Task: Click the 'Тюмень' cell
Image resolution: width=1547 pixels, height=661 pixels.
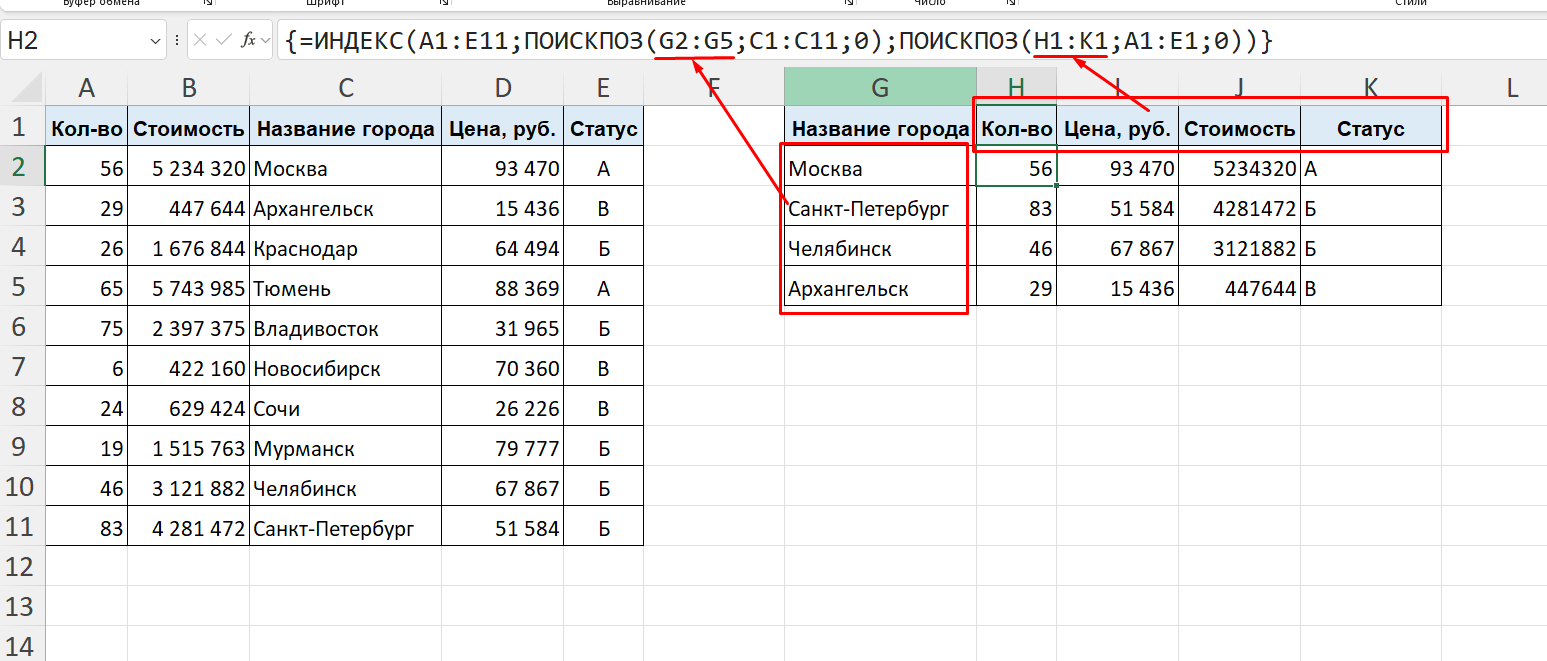Action: tap(346, 288)
